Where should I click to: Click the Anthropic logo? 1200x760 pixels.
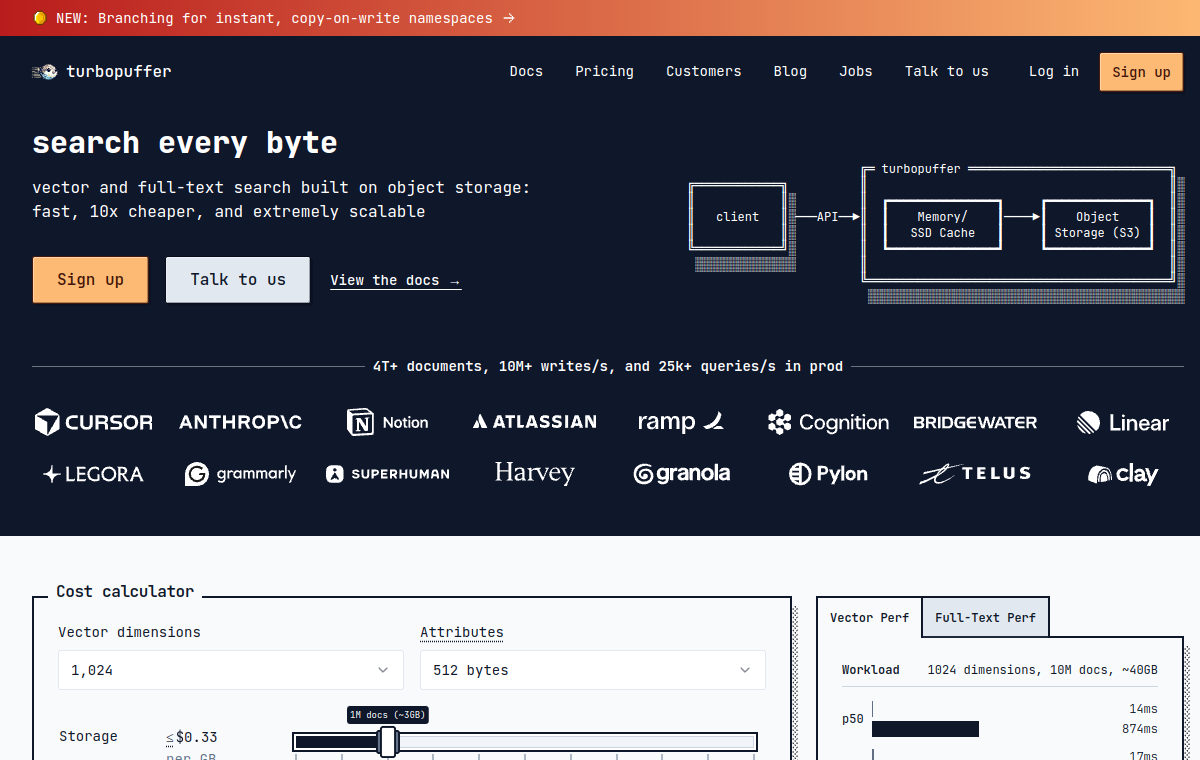pos(240,422)
